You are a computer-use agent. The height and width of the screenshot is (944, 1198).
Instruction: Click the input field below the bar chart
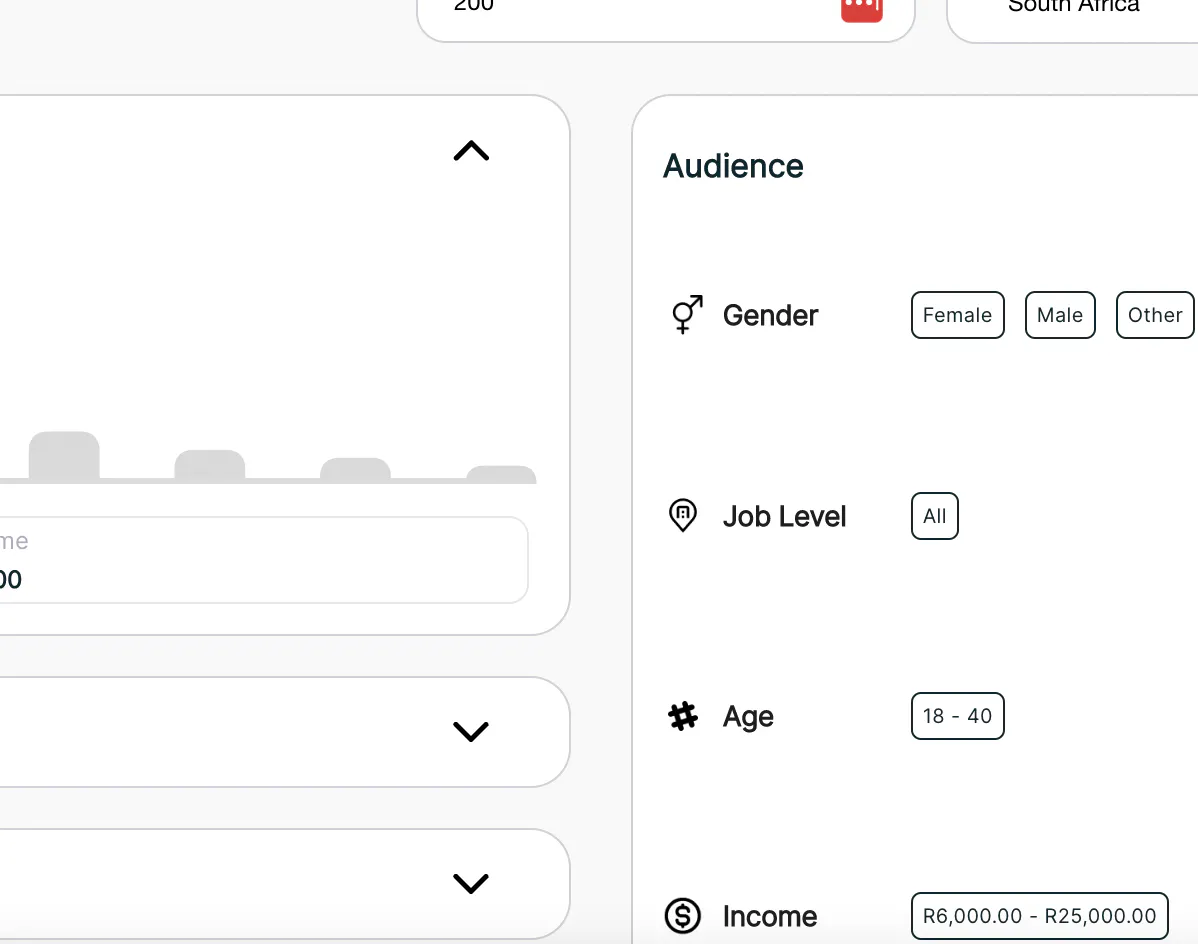260,560
